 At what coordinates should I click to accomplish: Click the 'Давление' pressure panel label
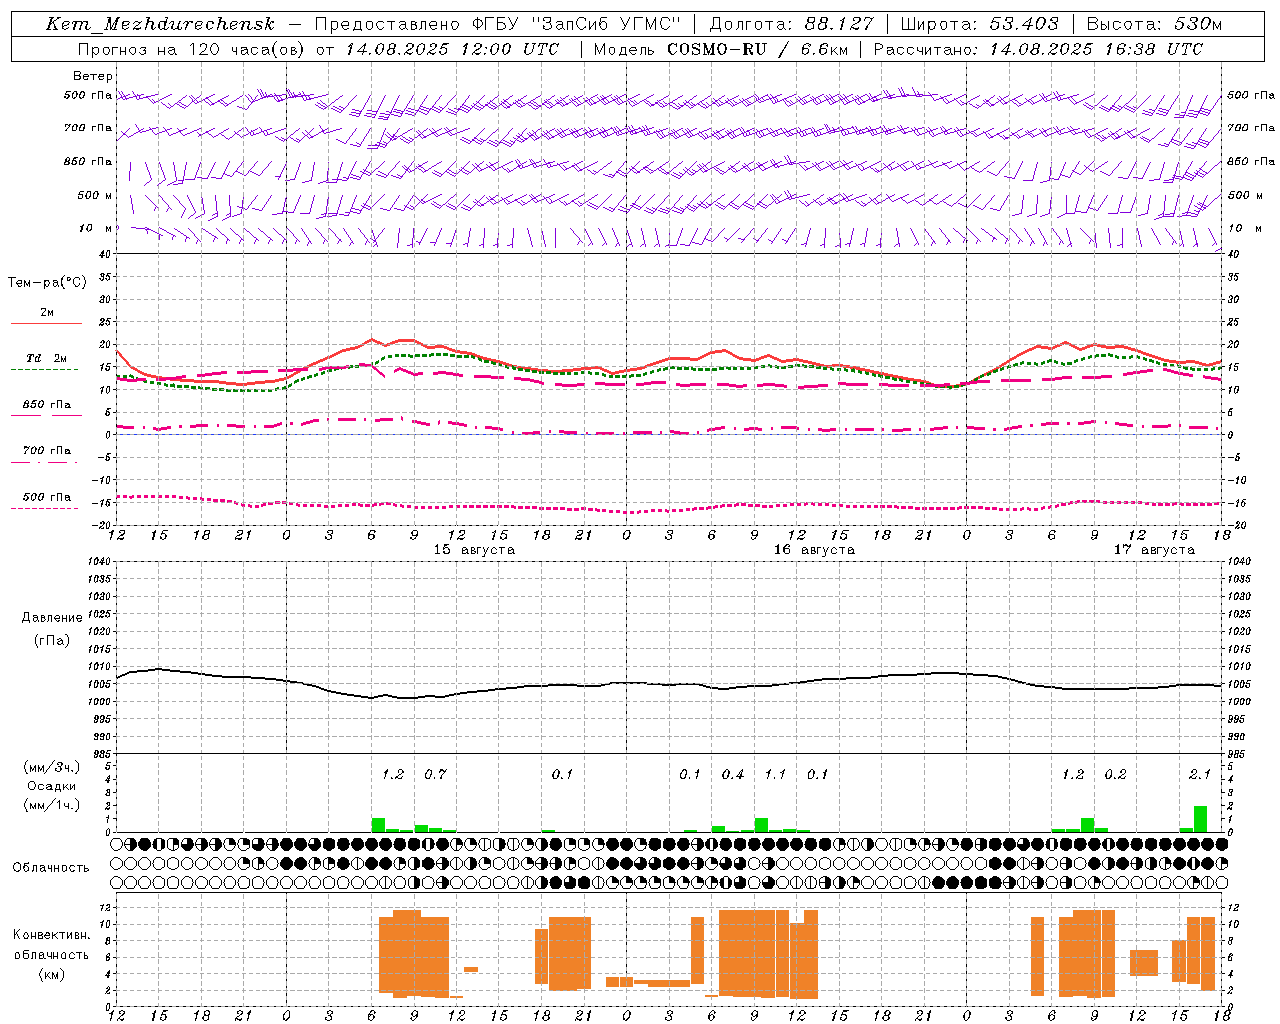[52, 618]
